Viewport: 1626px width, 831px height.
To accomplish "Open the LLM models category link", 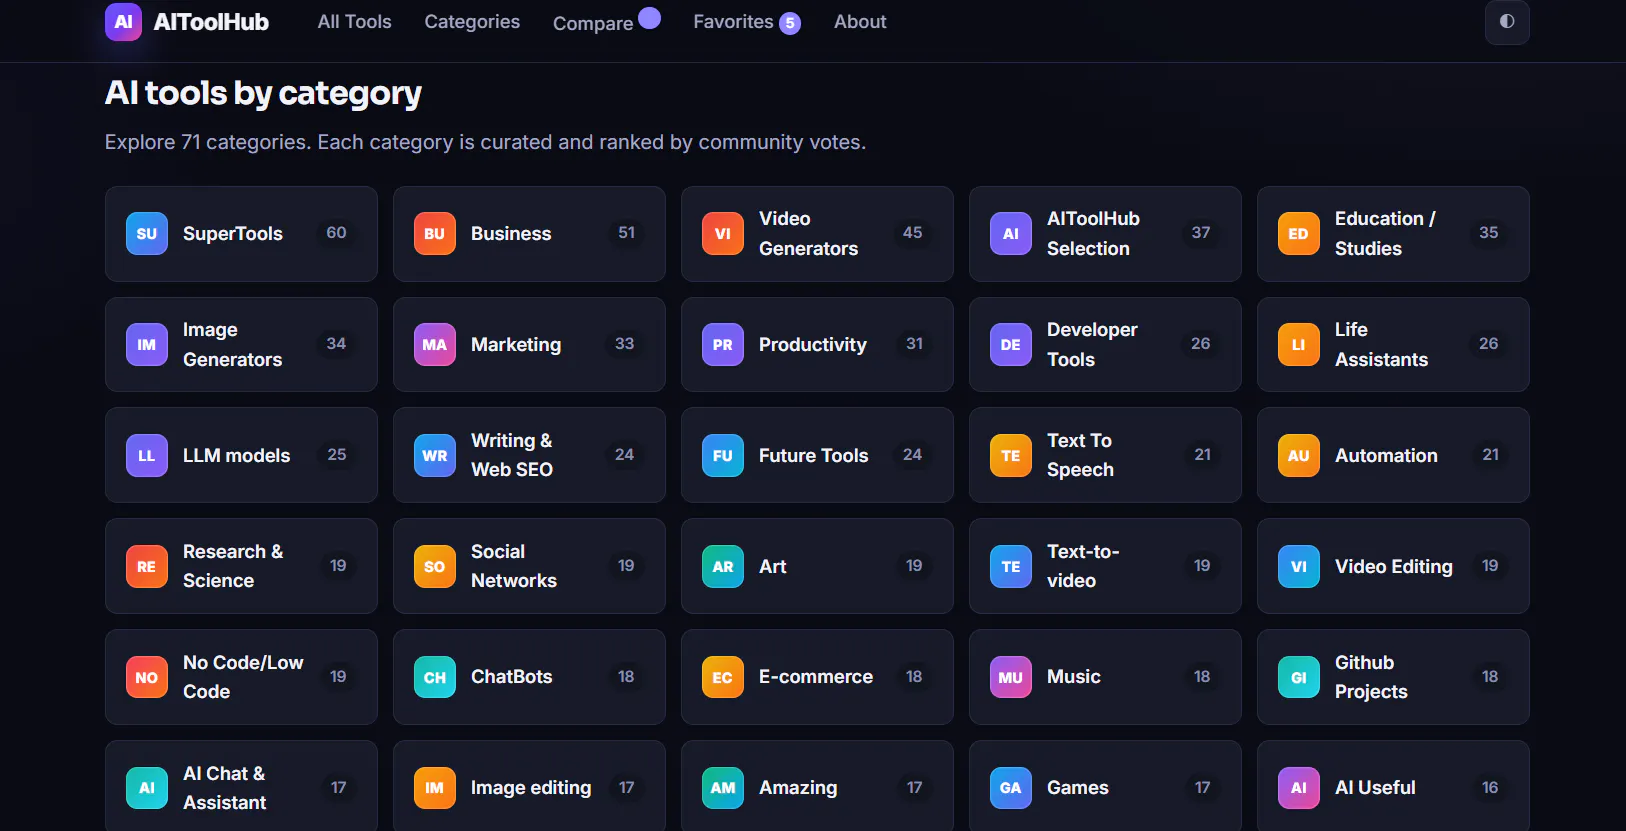I will [x=241, y=455].
